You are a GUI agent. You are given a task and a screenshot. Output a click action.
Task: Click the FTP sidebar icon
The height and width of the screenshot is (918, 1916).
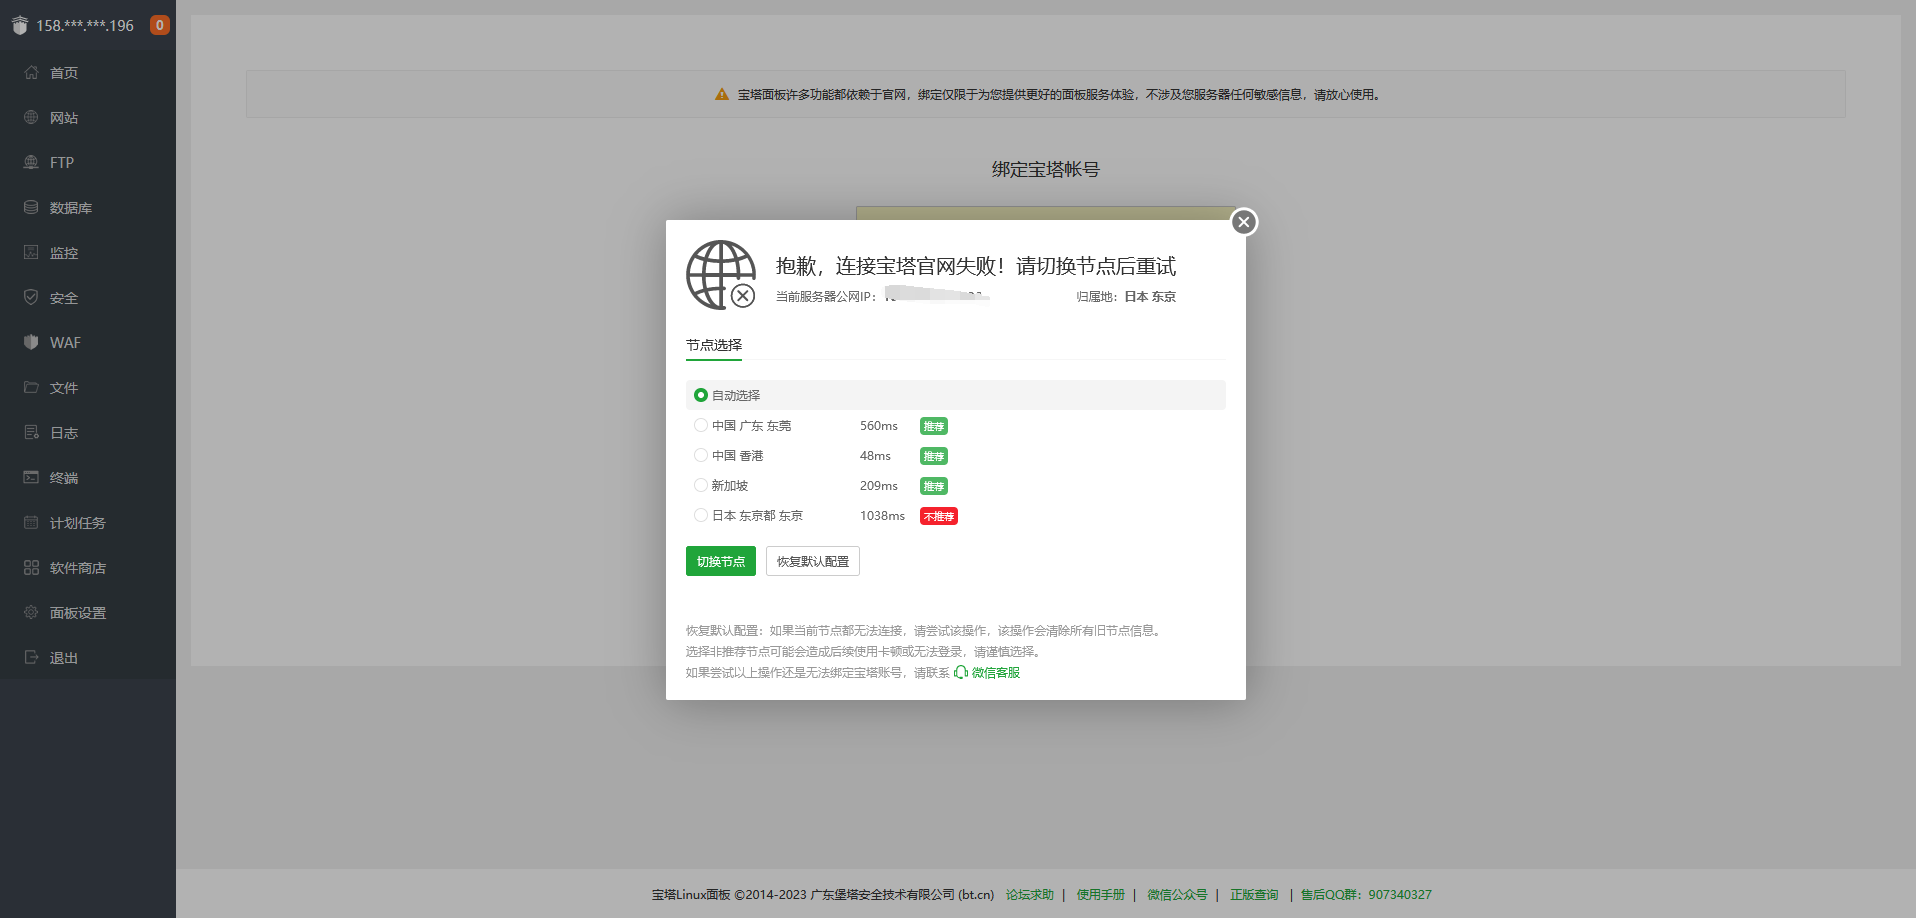click(31, 162)
